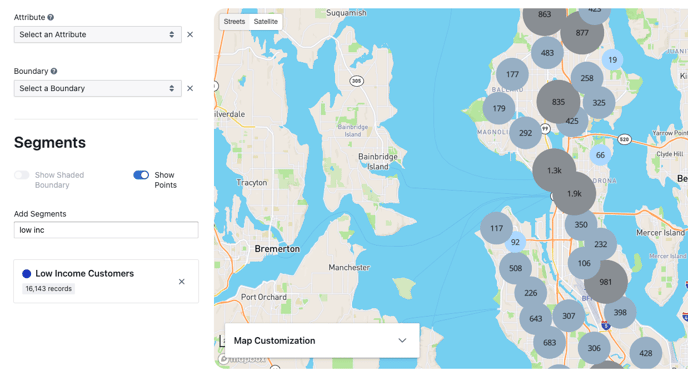The height and width of the screenshot is (371, 688).
Task: Click the Attribute help question mark icon
Action: 51,18
